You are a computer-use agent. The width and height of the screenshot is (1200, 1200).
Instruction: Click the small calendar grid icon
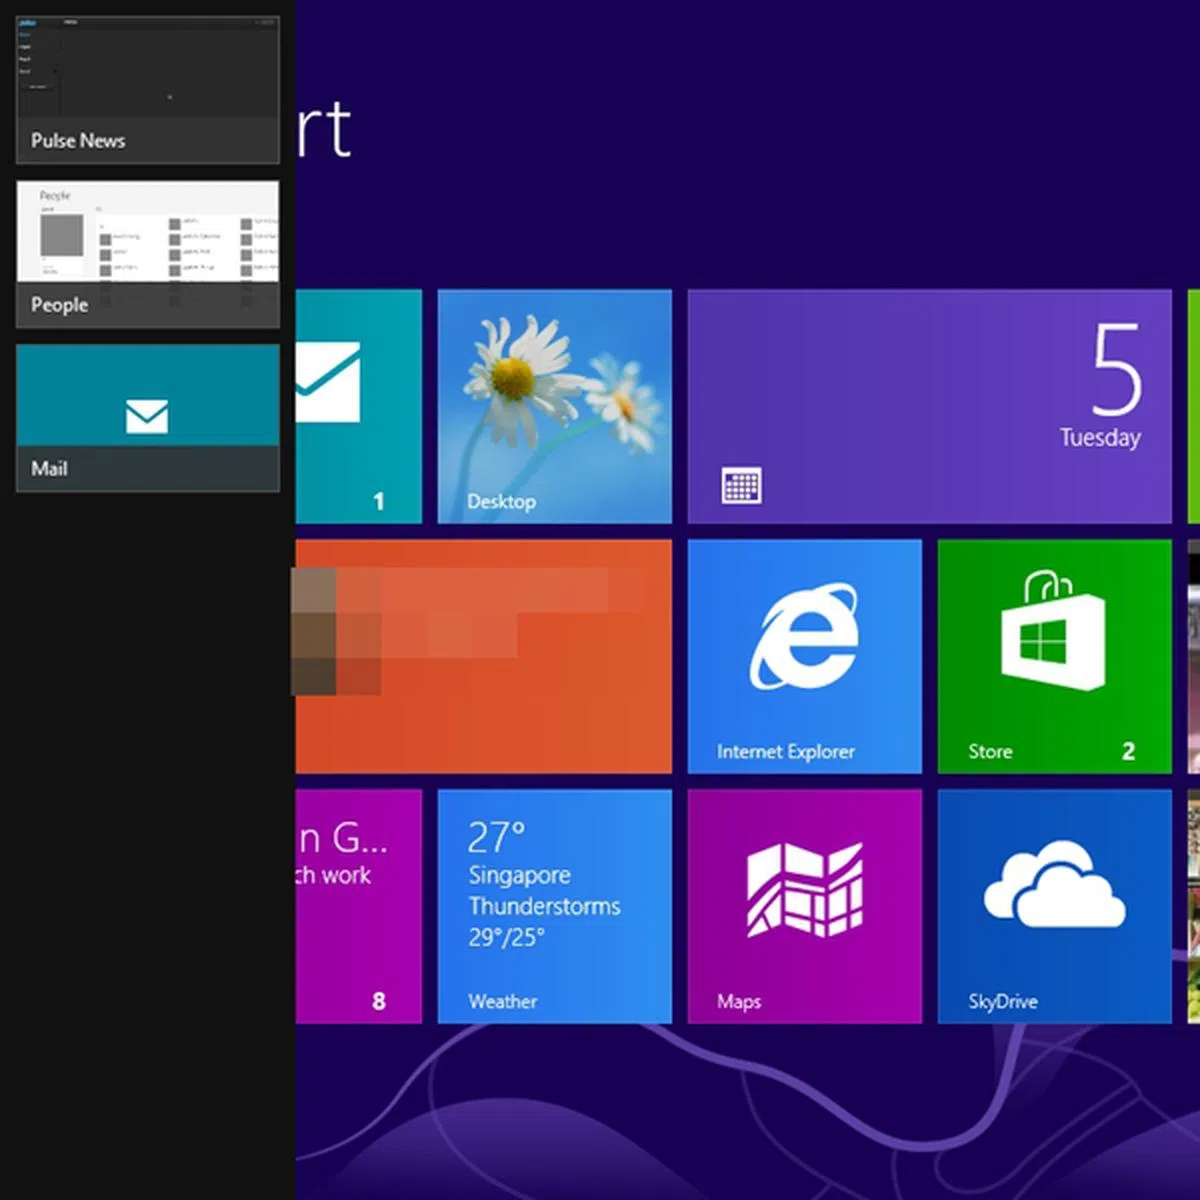[x=741, y=486]
